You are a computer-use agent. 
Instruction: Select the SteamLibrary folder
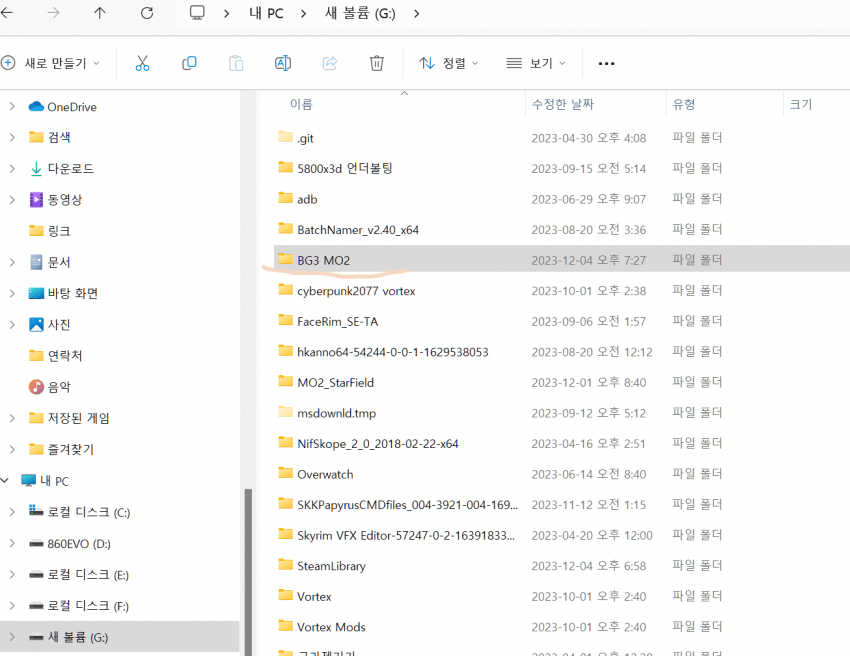(331, 566)
